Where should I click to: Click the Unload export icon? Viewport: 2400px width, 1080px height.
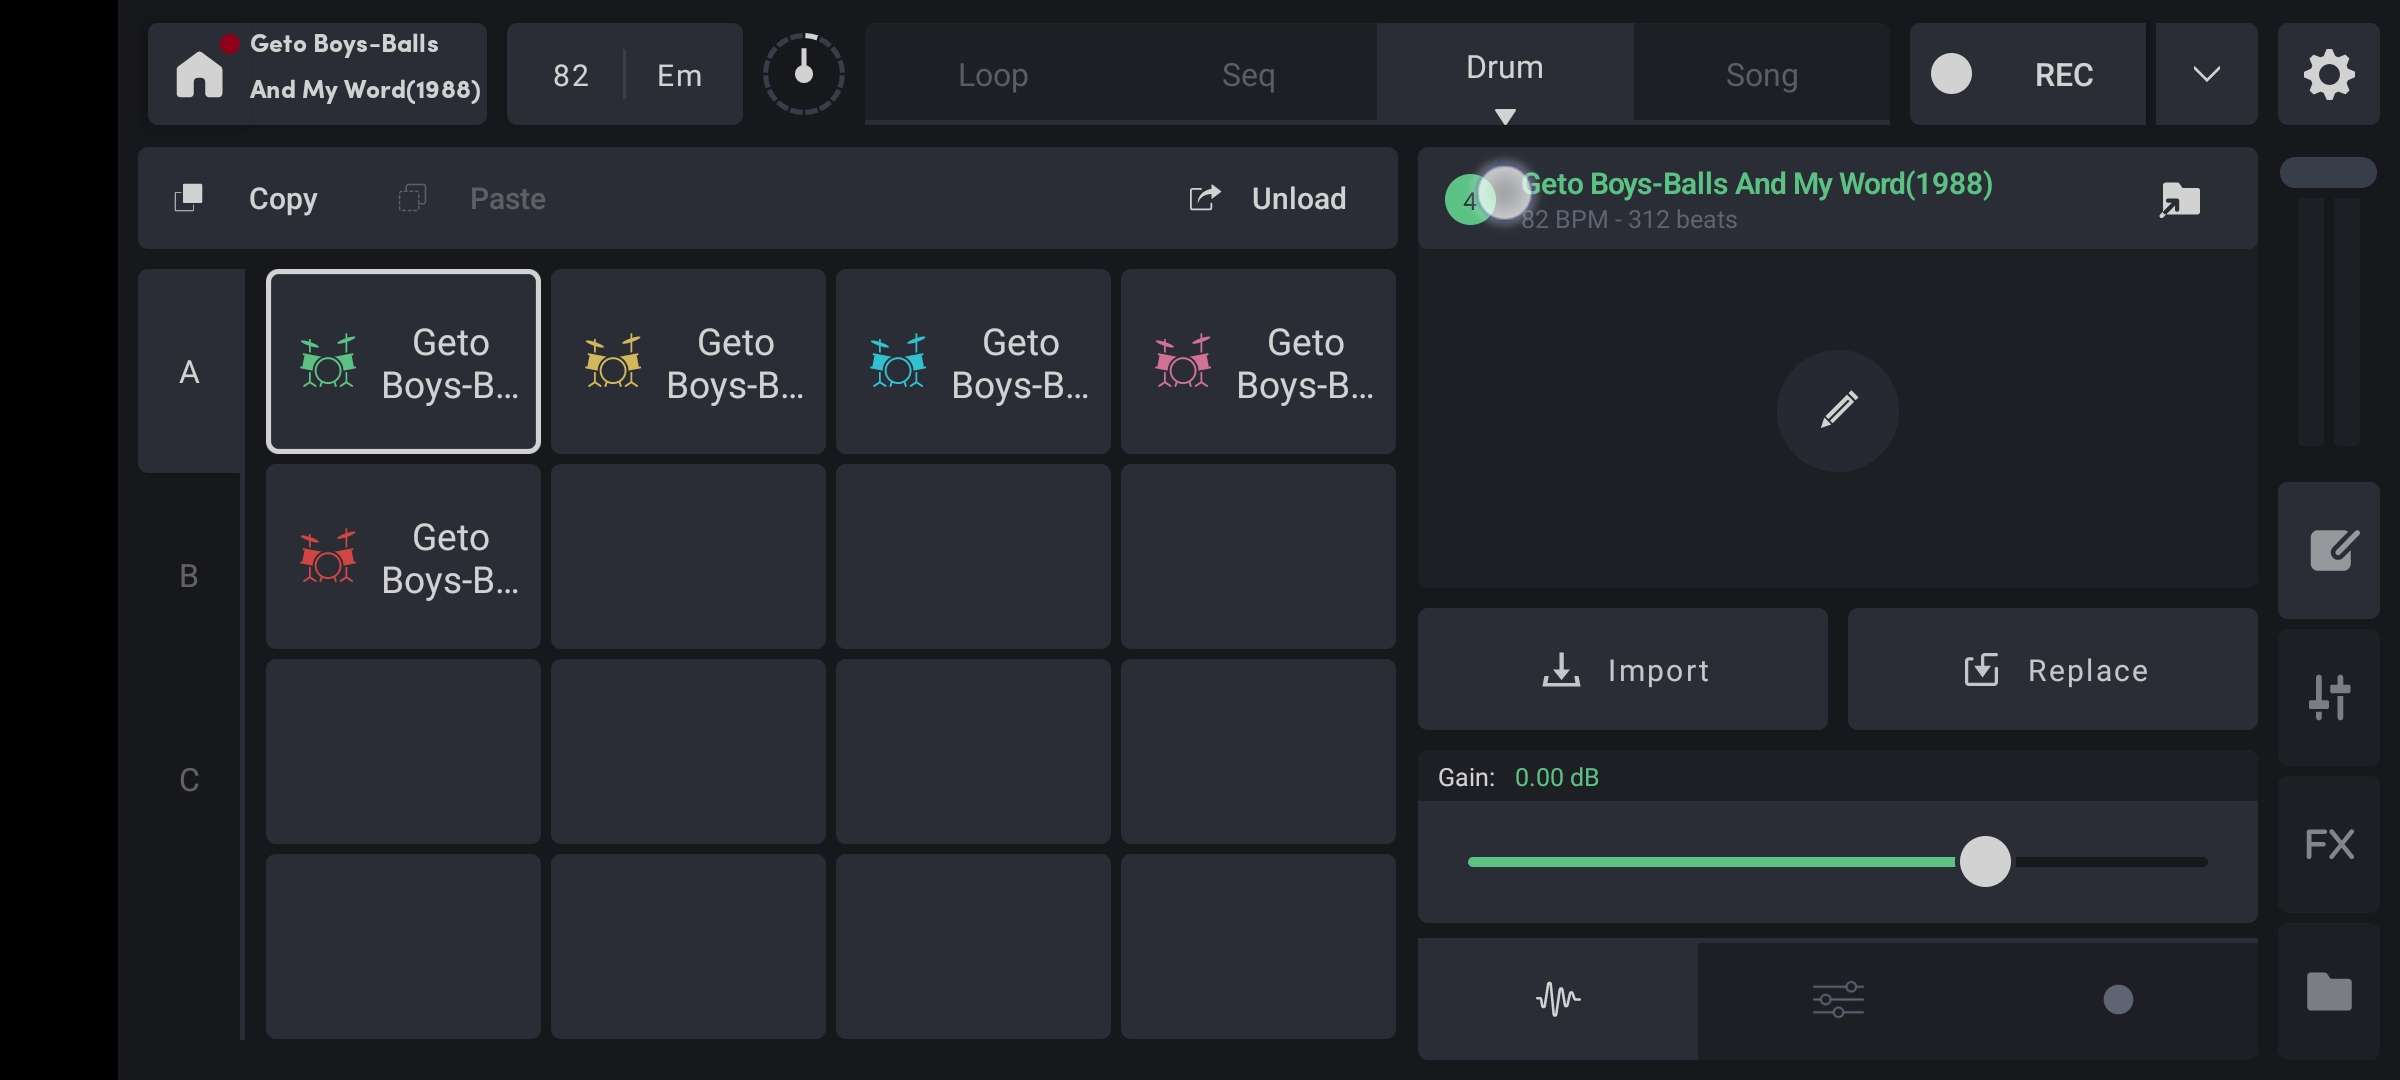click(x=1205, y=198)
